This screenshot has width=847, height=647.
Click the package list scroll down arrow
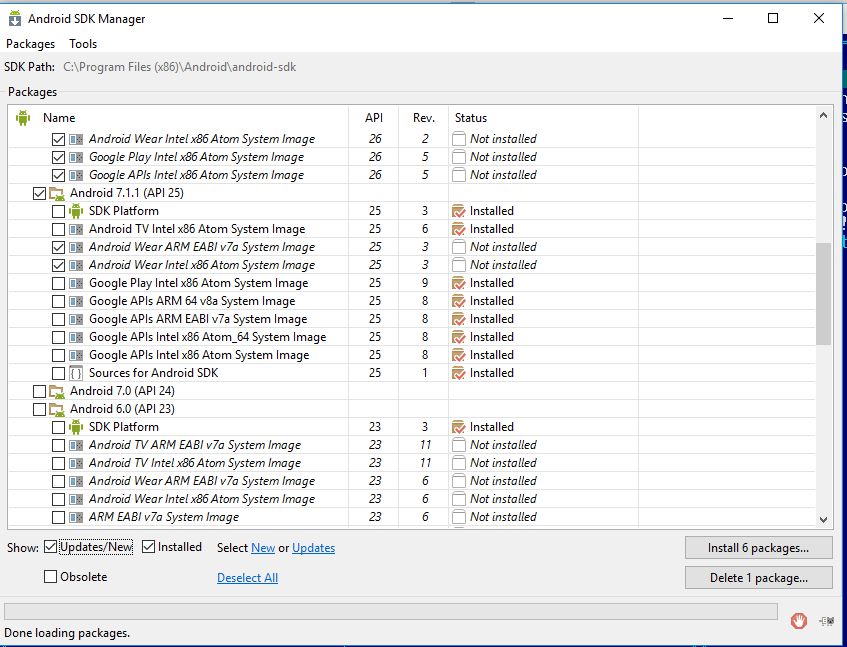pos(823,519)
